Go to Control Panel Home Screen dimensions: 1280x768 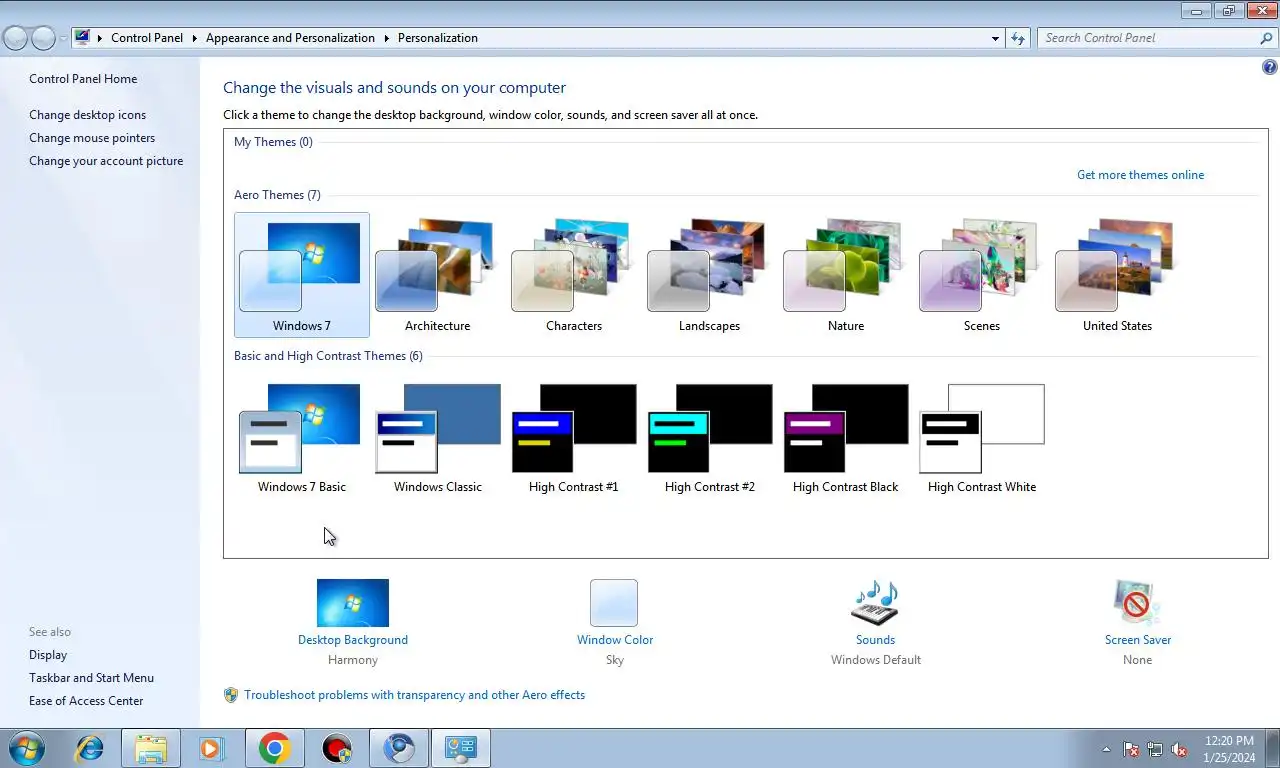pyautogui.click(x=83, y=79)
